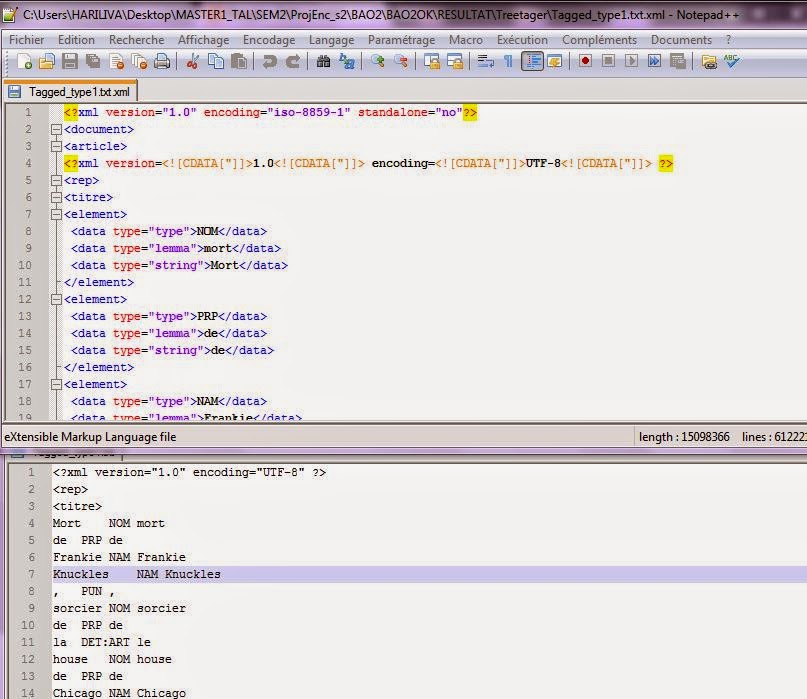The image size is (807, 699).
Task: Click the ABC spell check icon
Action: click(x=731, y=61)
